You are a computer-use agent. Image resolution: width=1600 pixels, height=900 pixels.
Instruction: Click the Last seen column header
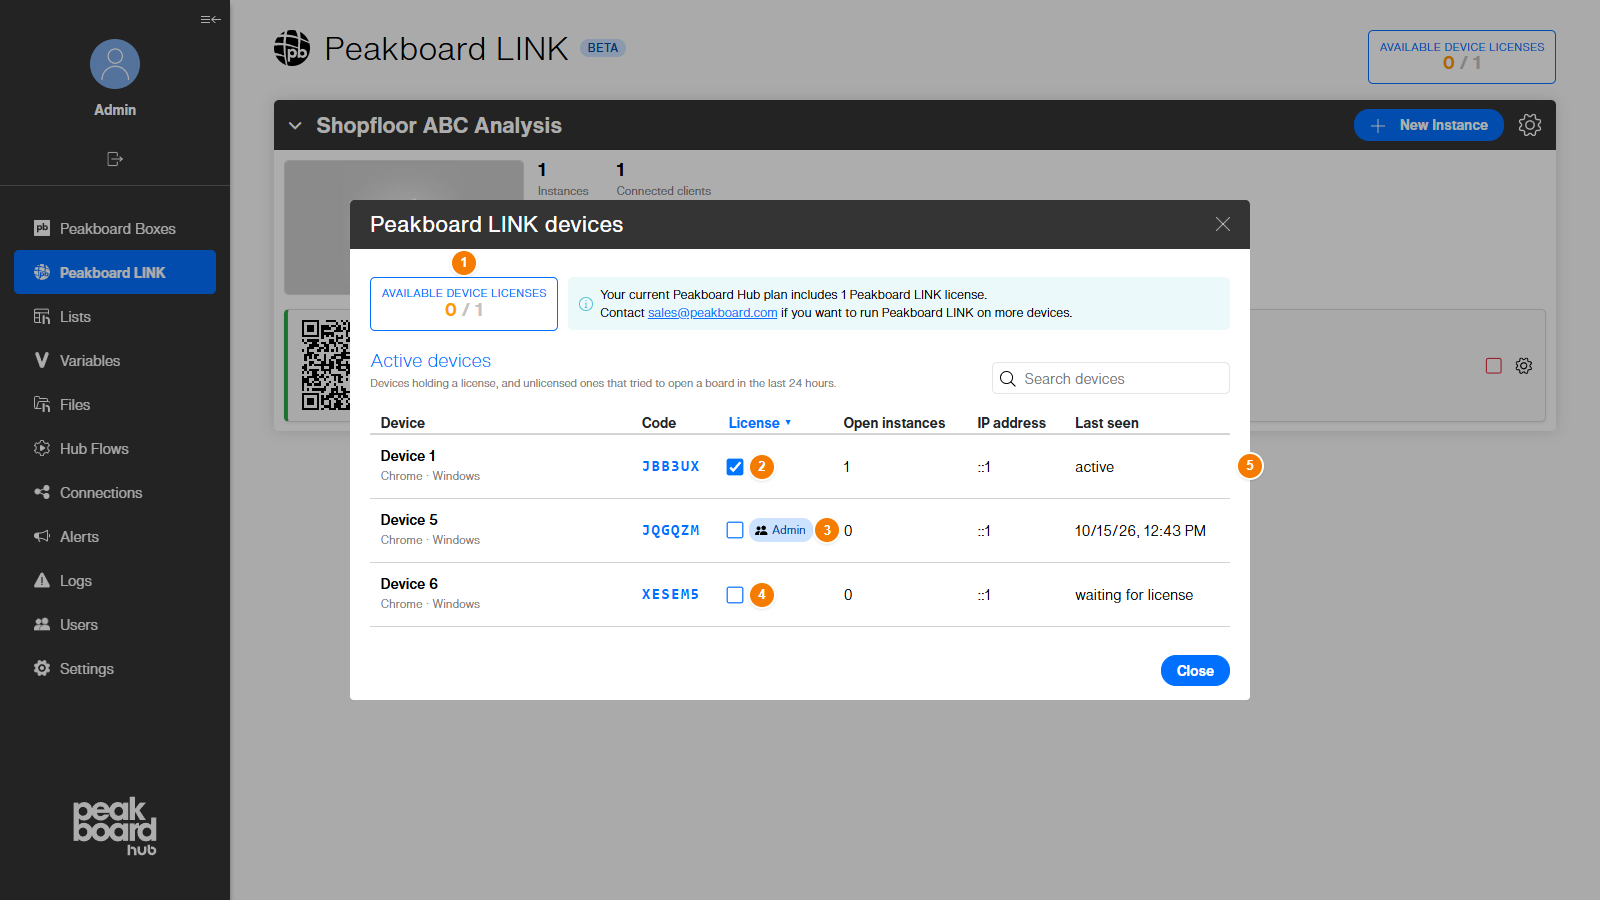tap(1107, 423)
